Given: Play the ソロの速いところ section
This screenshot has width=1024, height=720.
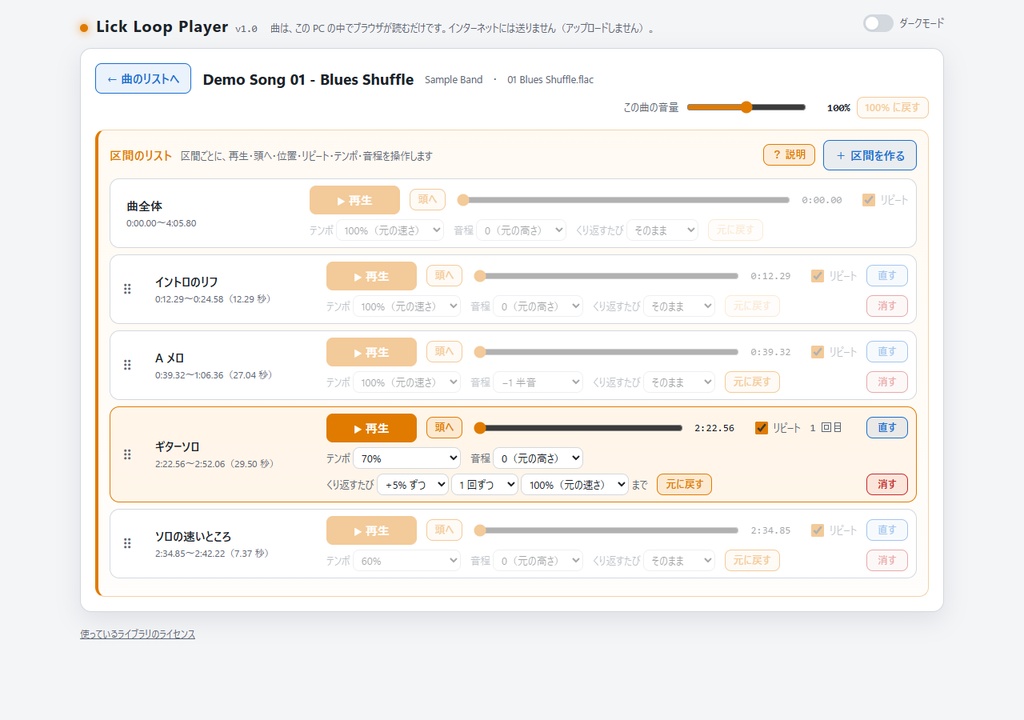Looking at the screenshot, I should (372, 531).
